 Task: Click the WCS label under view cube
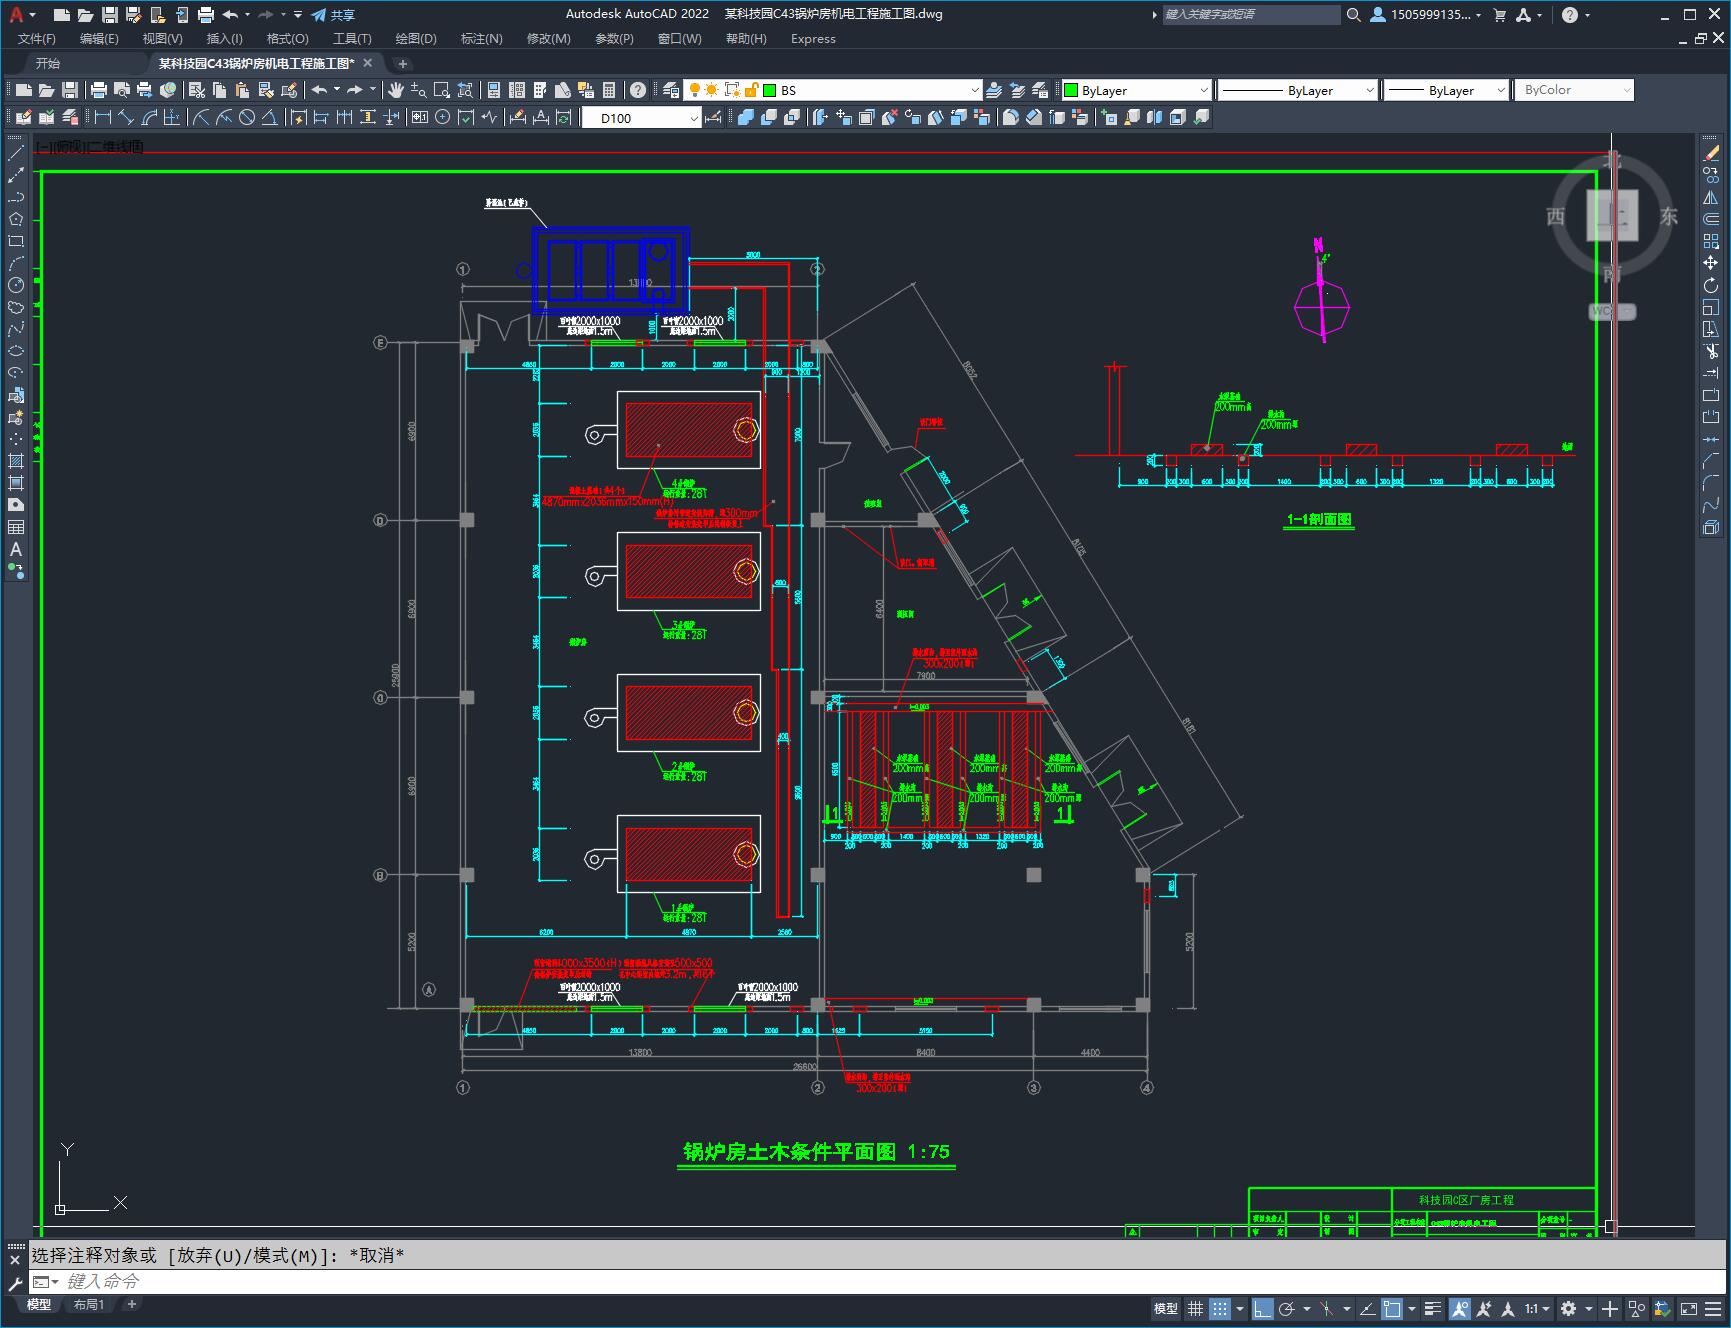coord(1611,311)
